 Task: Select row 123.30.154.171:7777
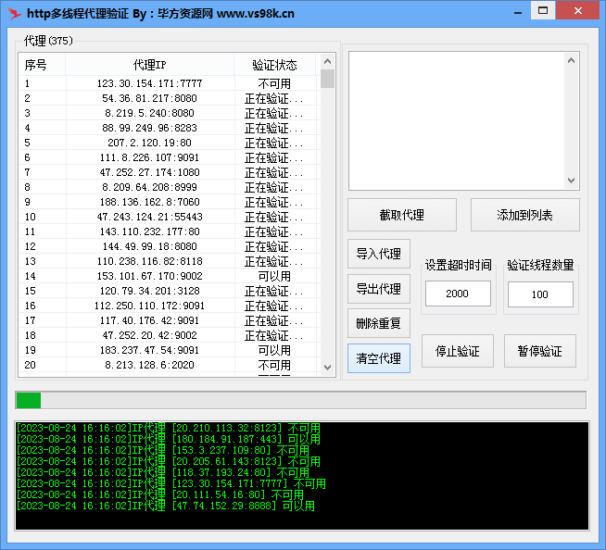[170, 83]
